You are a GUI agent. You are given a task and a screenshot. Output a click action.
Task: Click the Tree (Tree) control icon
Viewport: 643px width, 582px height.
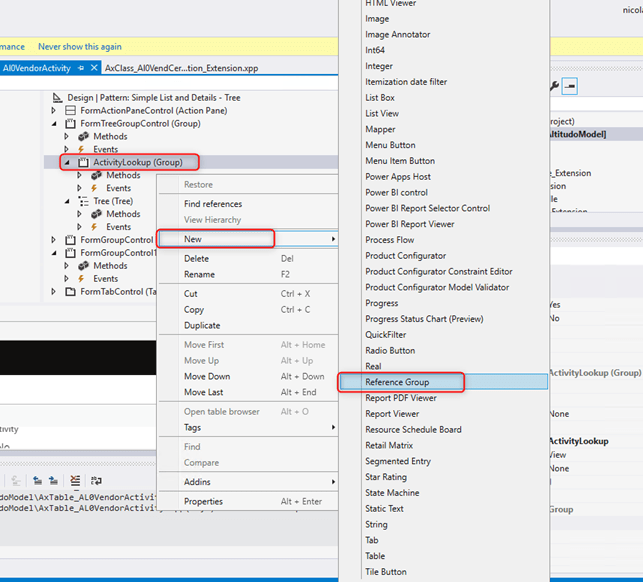coord(83,201)
